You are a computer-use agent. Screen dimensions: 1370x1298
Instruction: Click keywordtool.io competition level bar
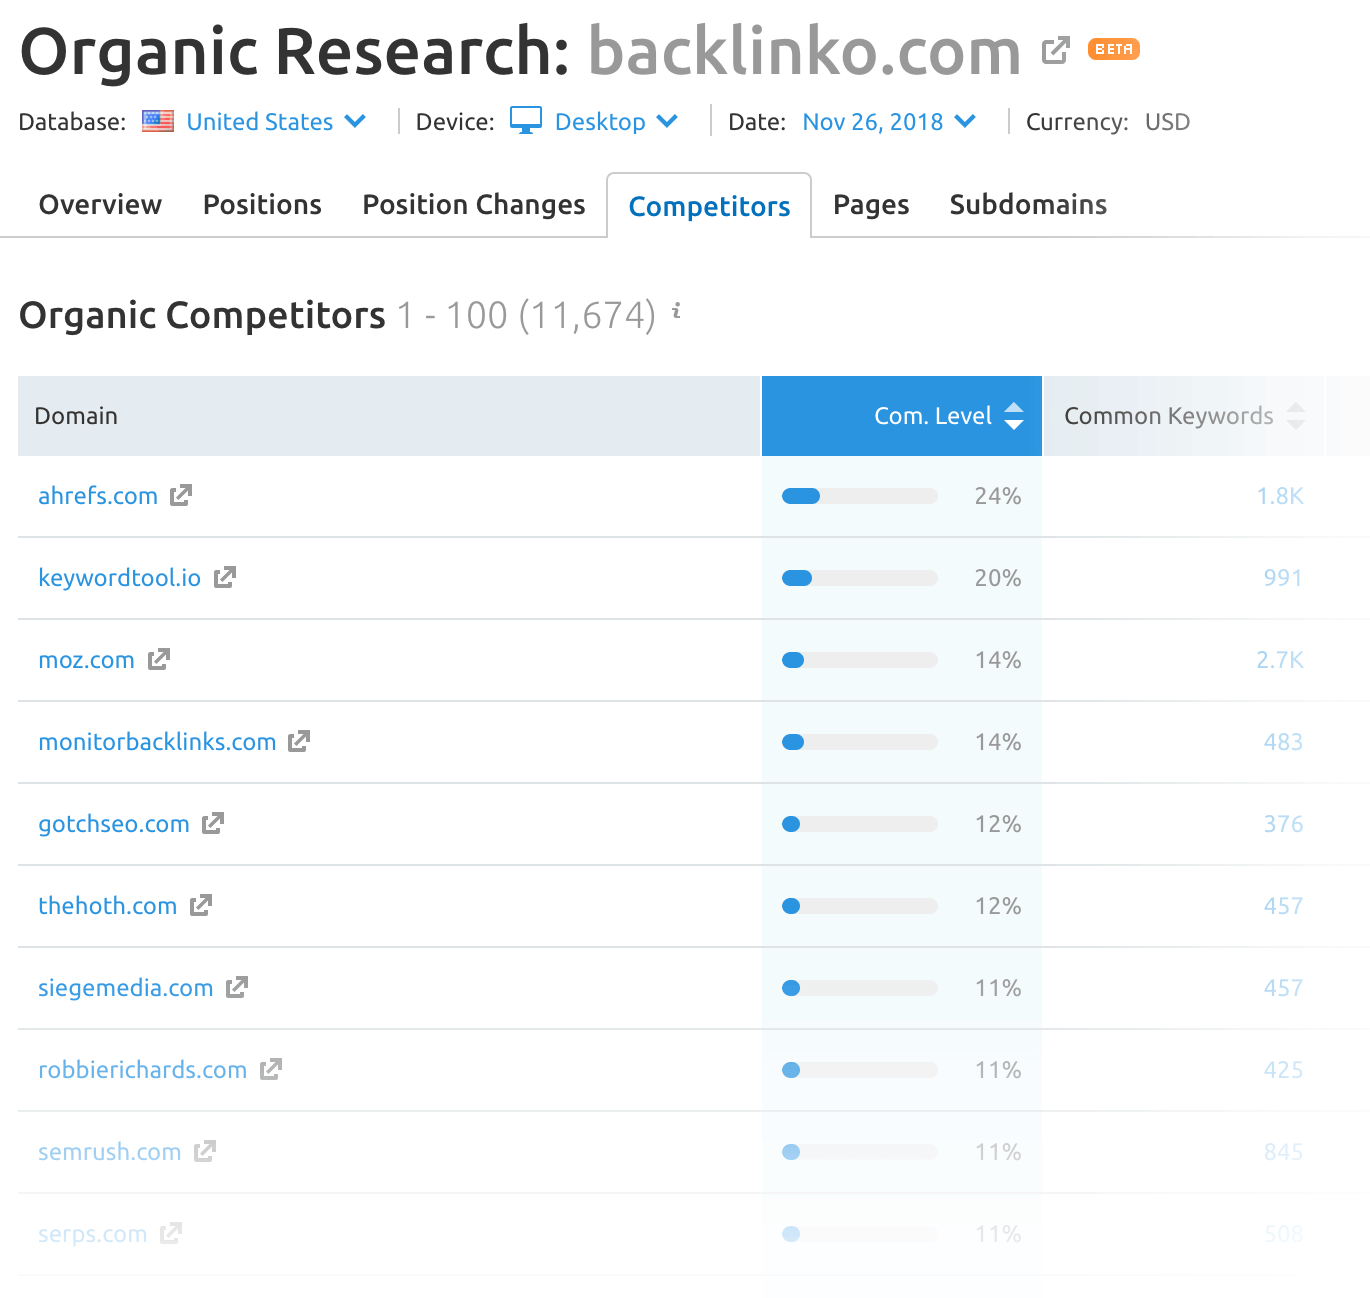tap(860, 578)
